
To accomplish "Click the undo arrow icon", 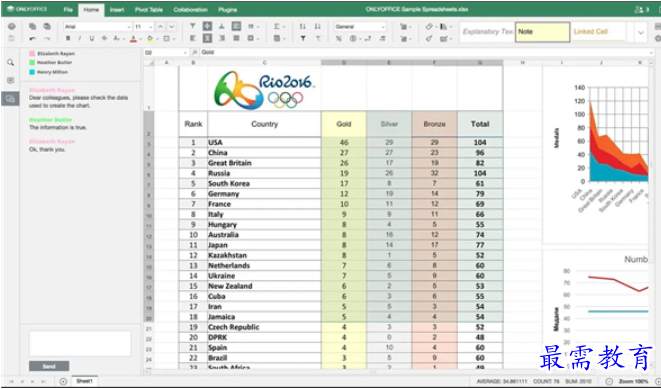I will 32,38.
